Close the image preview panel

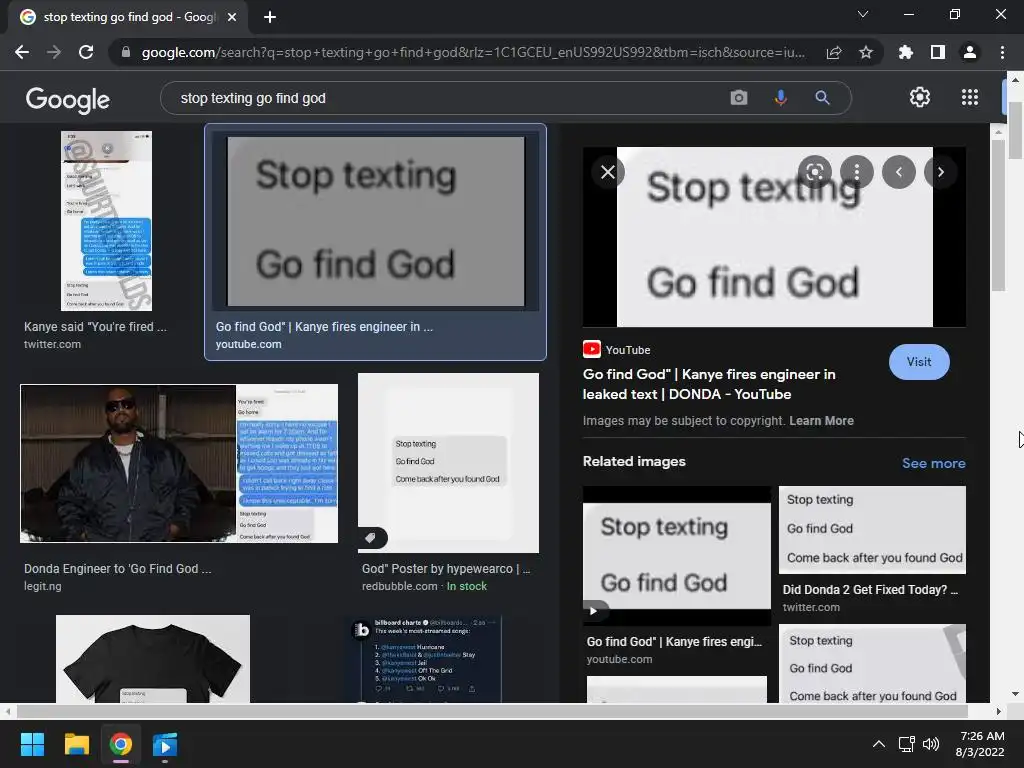click(608, 172)
